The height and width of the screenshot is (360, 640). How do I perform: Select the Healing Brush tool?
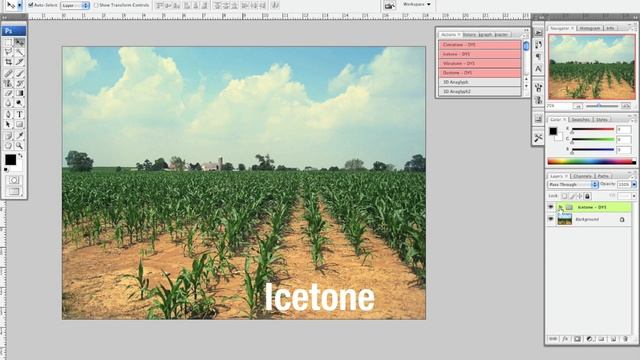[x=9, y=74]
